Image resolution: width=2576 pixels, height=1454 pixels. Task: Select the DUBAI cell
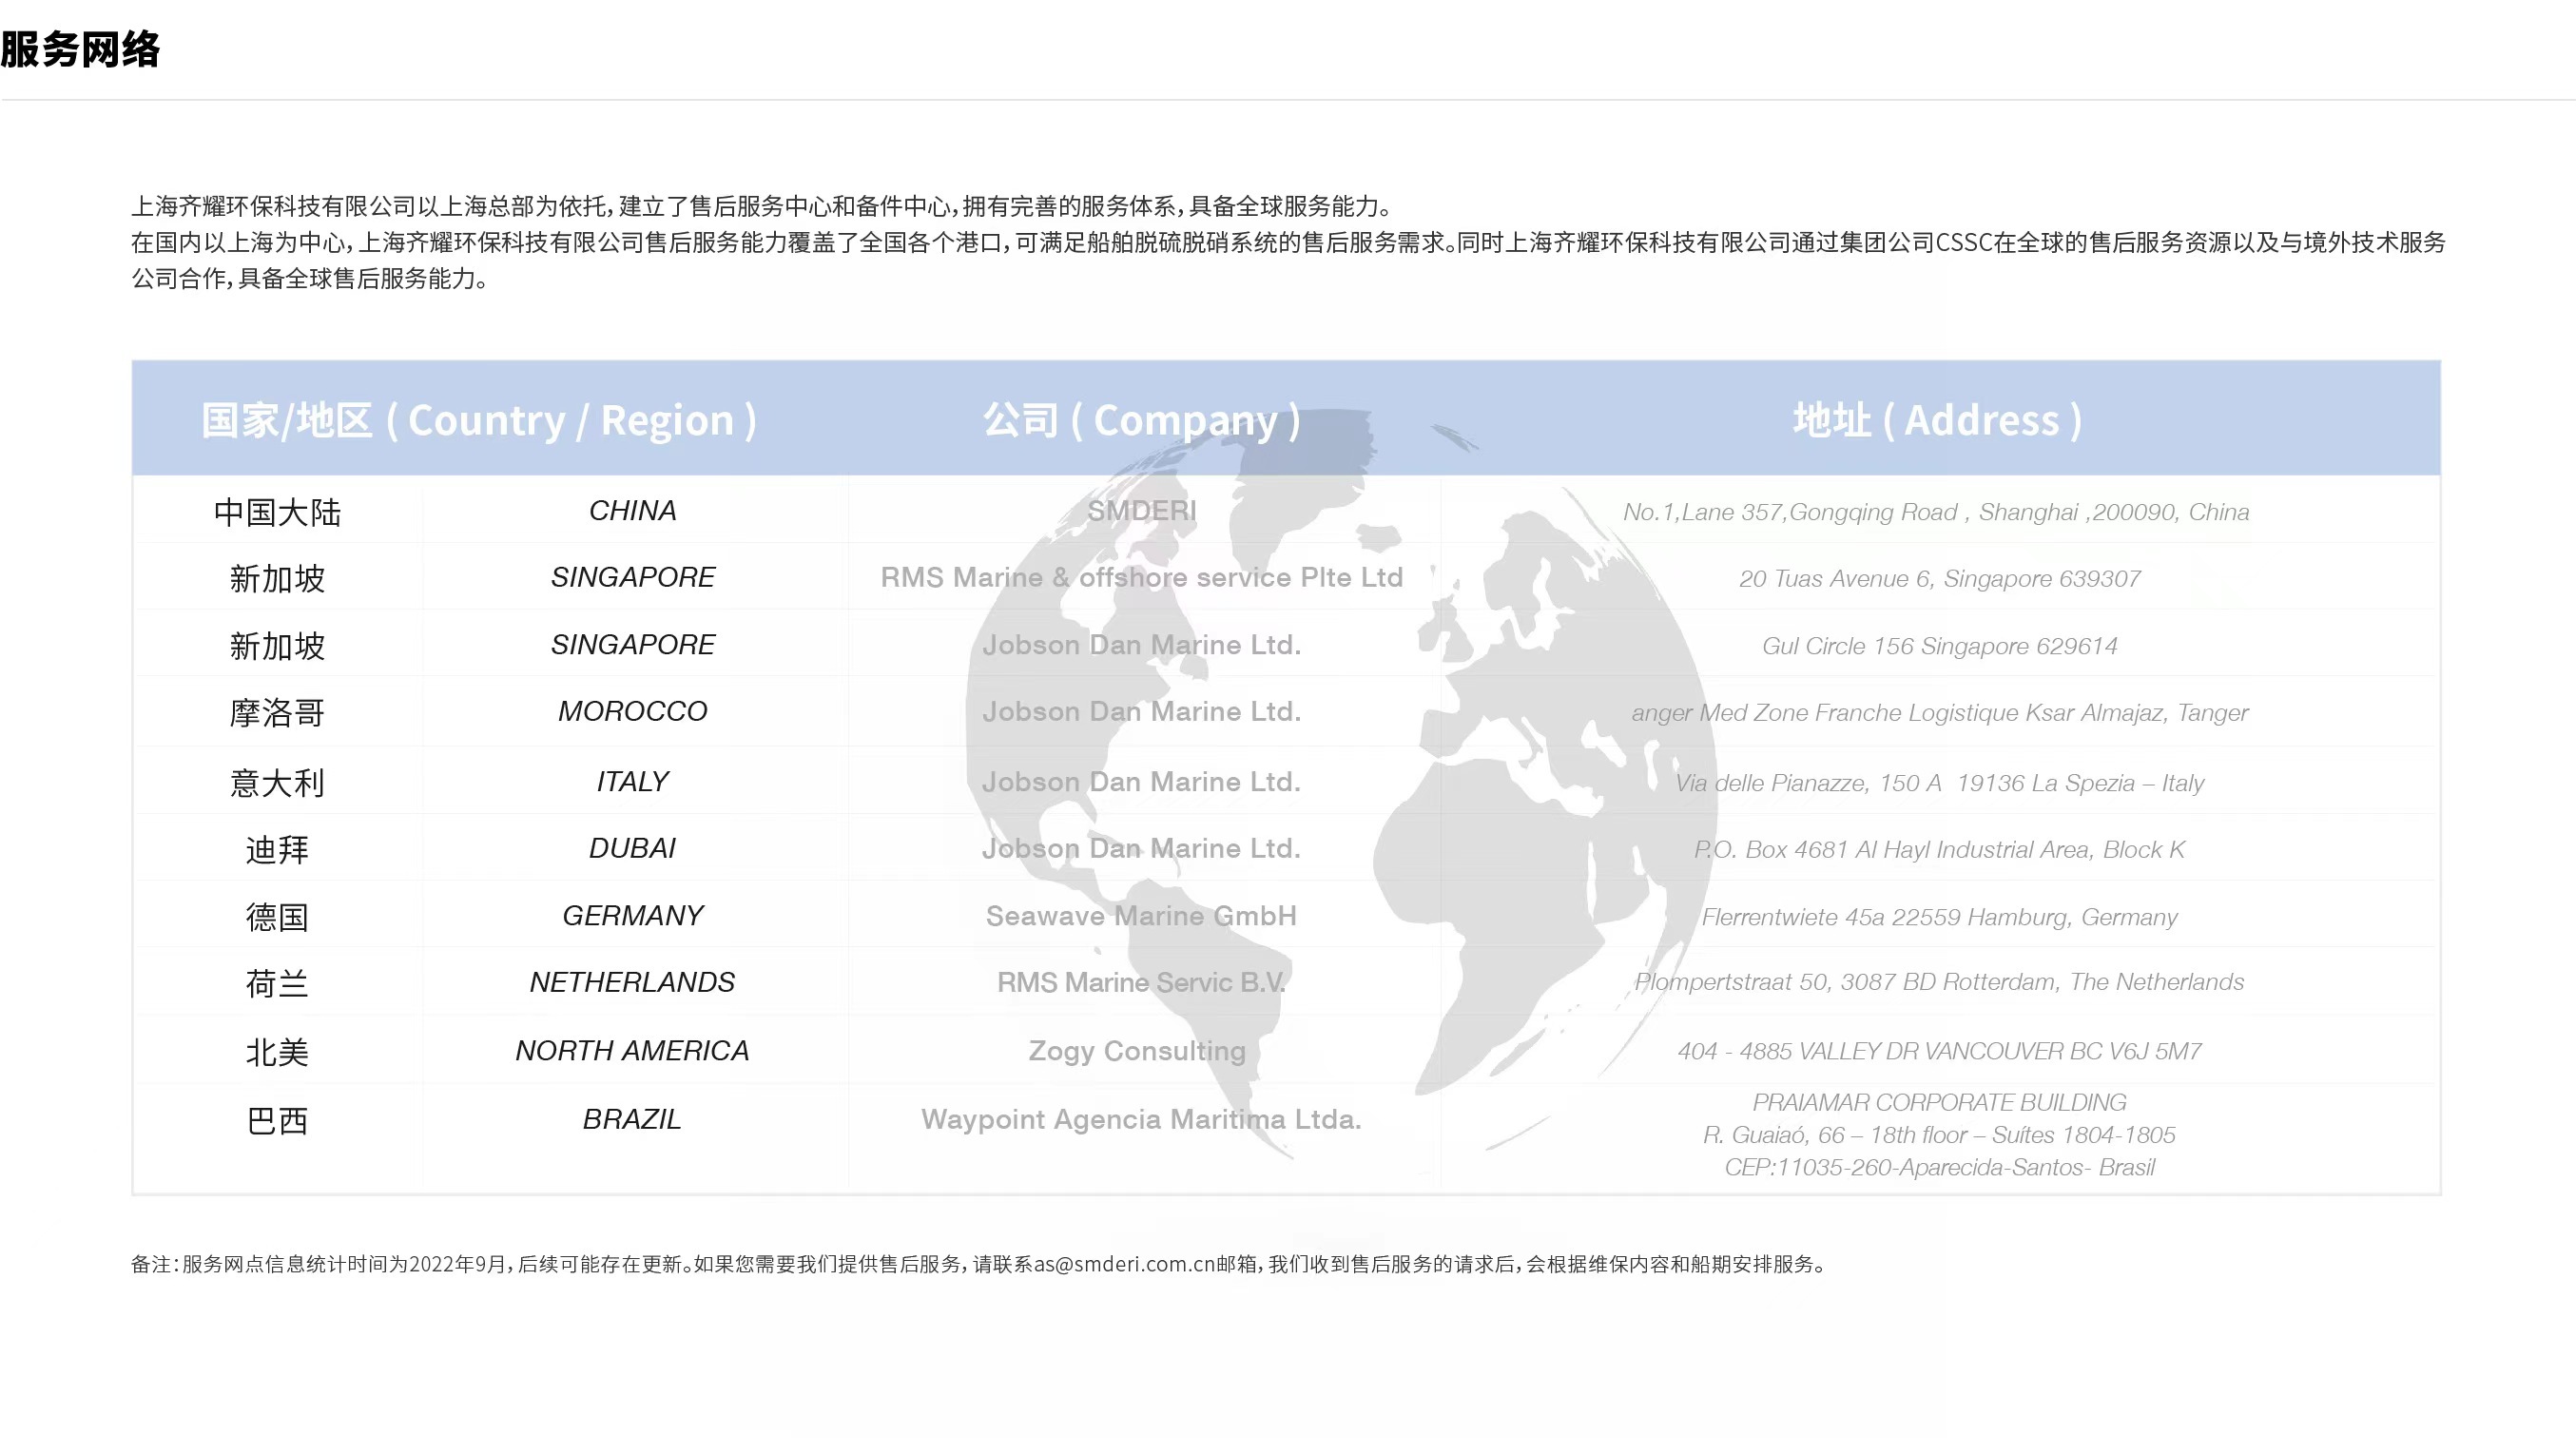point(632,848)
